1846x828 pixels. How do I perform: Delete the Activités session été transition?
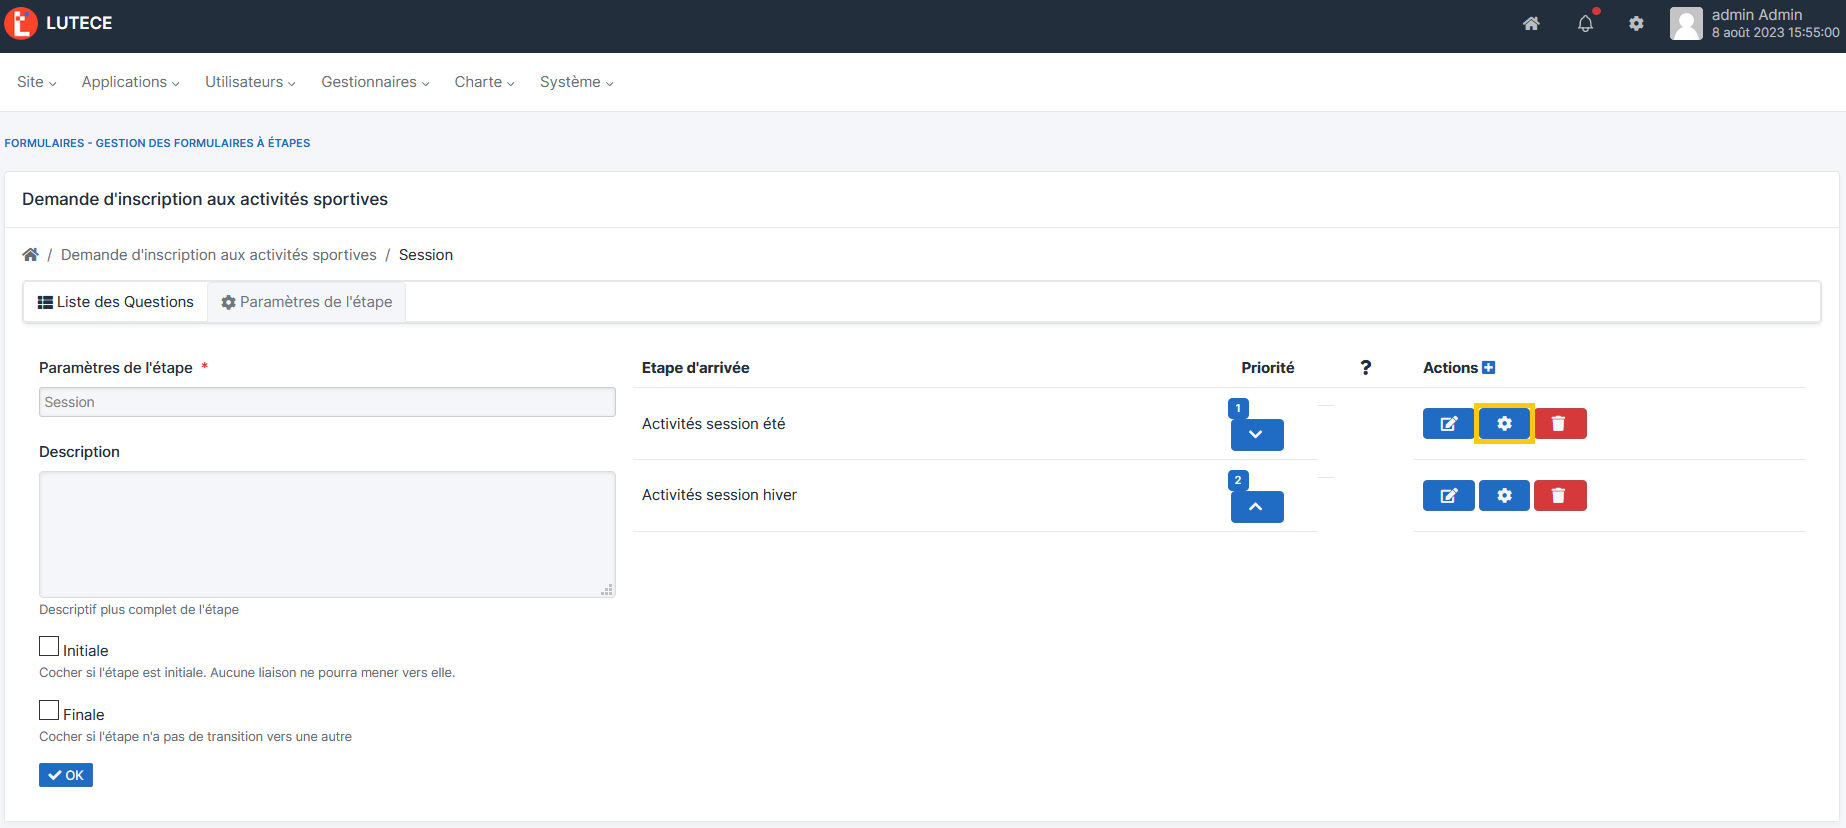point(1559,424)
